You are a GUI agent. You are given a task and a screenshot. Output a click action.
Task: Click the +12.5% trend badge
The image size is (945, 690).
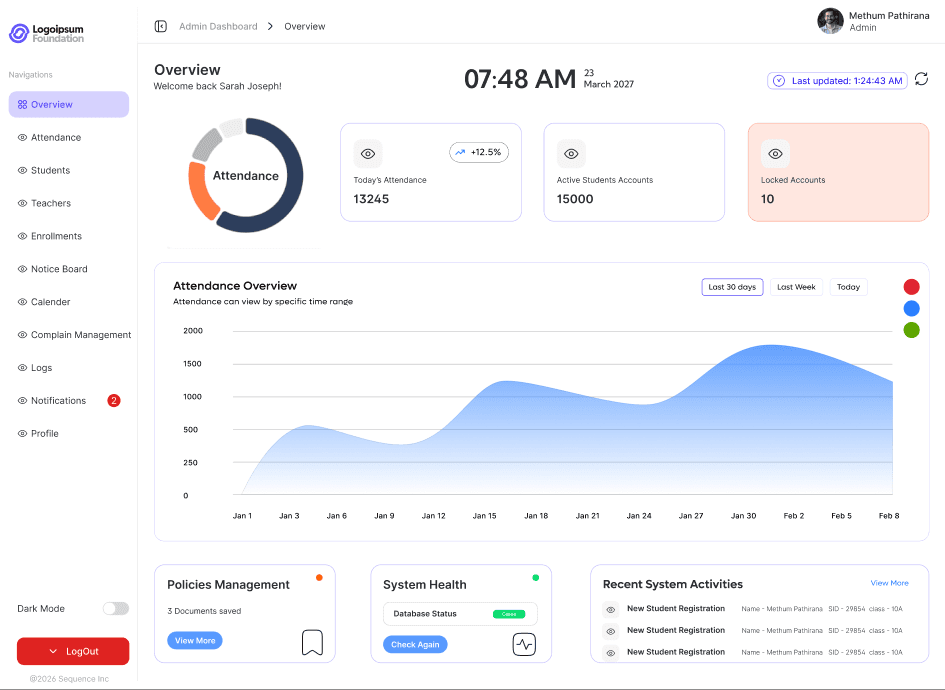tap(479, 152)
